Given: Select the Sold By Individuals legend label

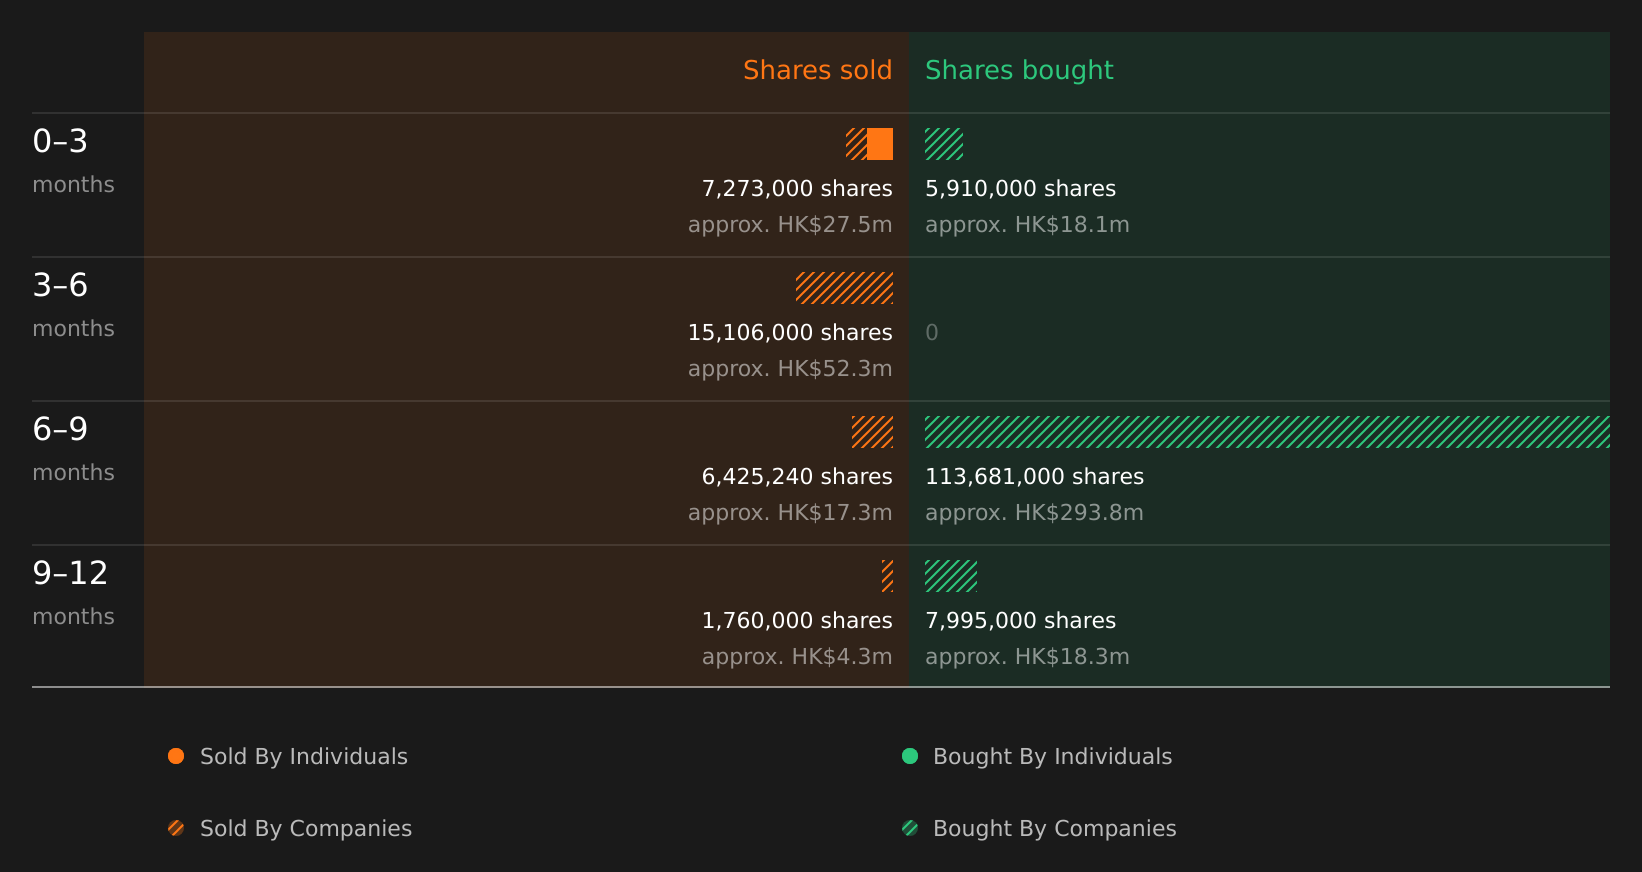Looking at the screenshot, I should (x=304, y=757).
